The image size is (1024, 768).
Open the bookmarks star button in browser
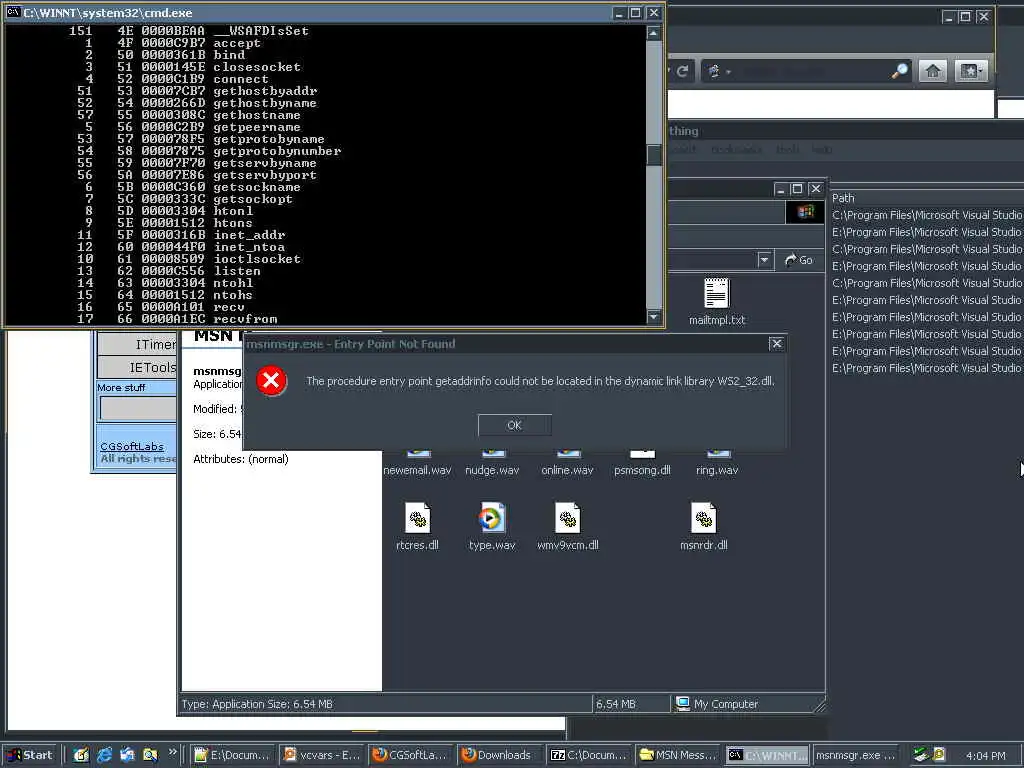[x=970, y=71]
